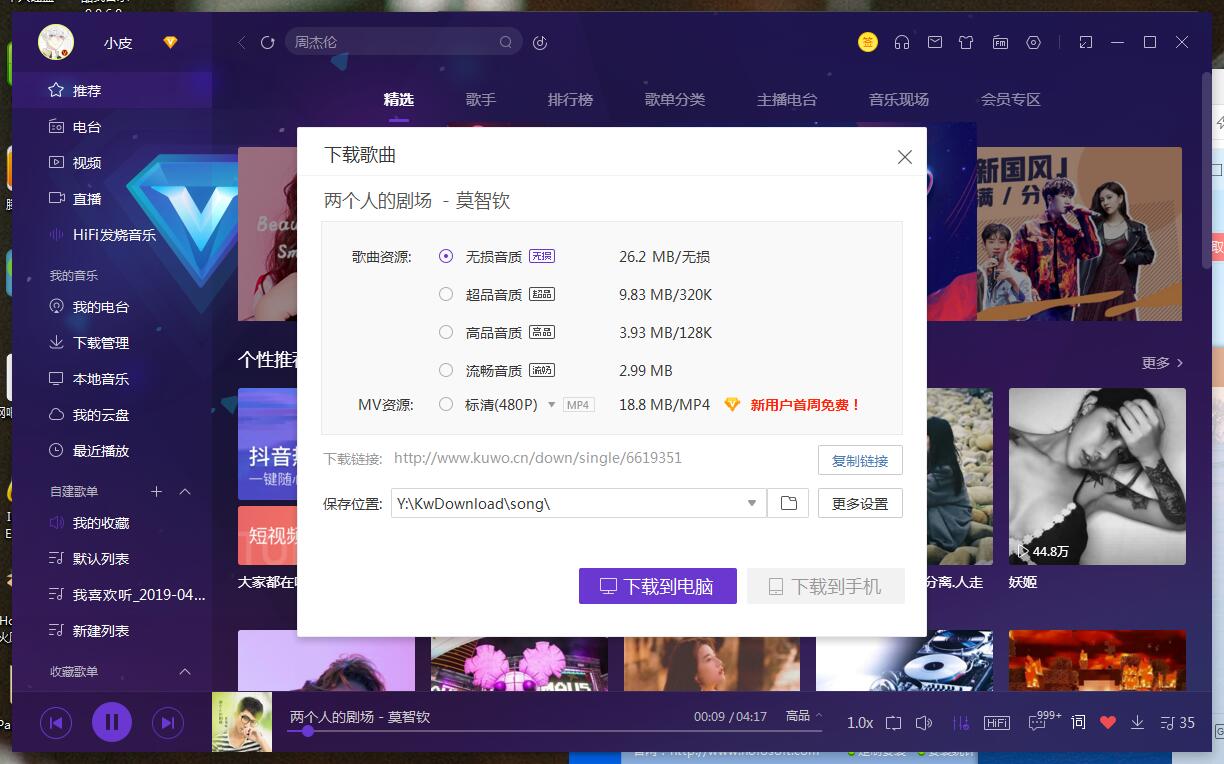
Task: Click the search field with 周杰伦
Action: click(404, 42)
